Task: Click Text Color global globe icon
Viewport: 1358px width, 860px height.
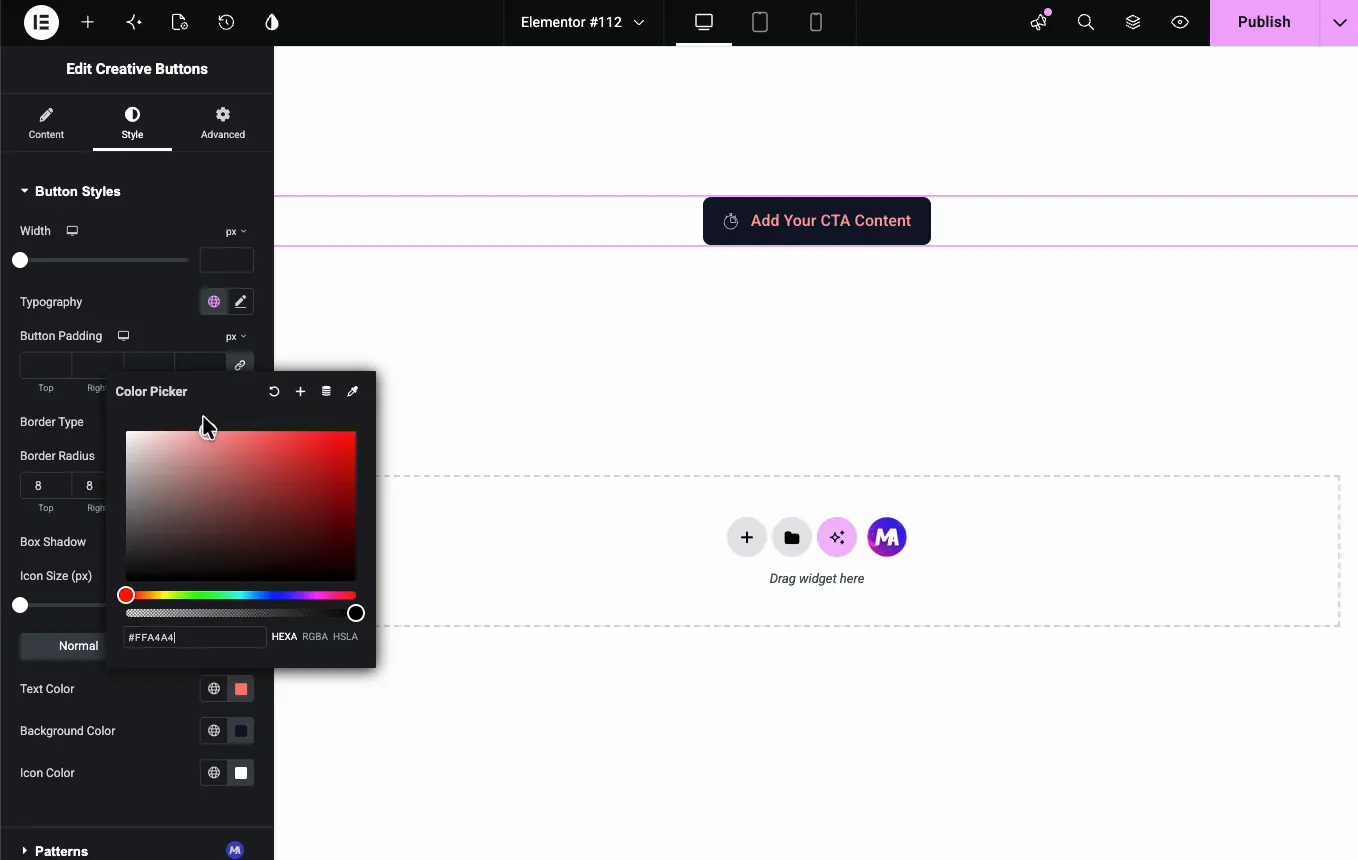Action: (x=214, y=688)
